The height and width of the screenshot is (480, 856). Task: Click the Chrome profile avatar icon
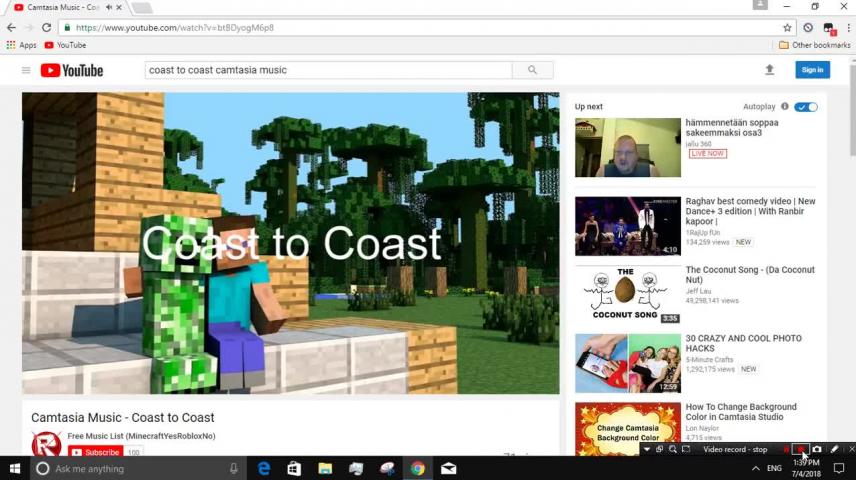click(760, 5)
